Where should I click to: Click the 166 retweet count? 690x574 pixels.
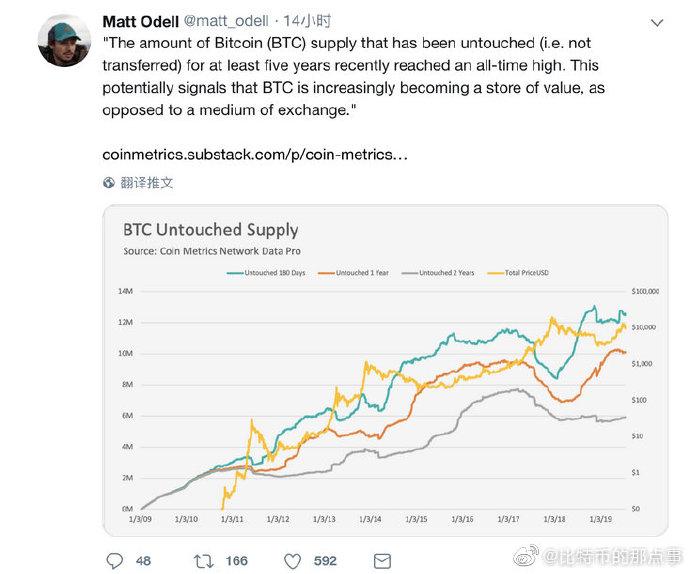tap(236, 560)
